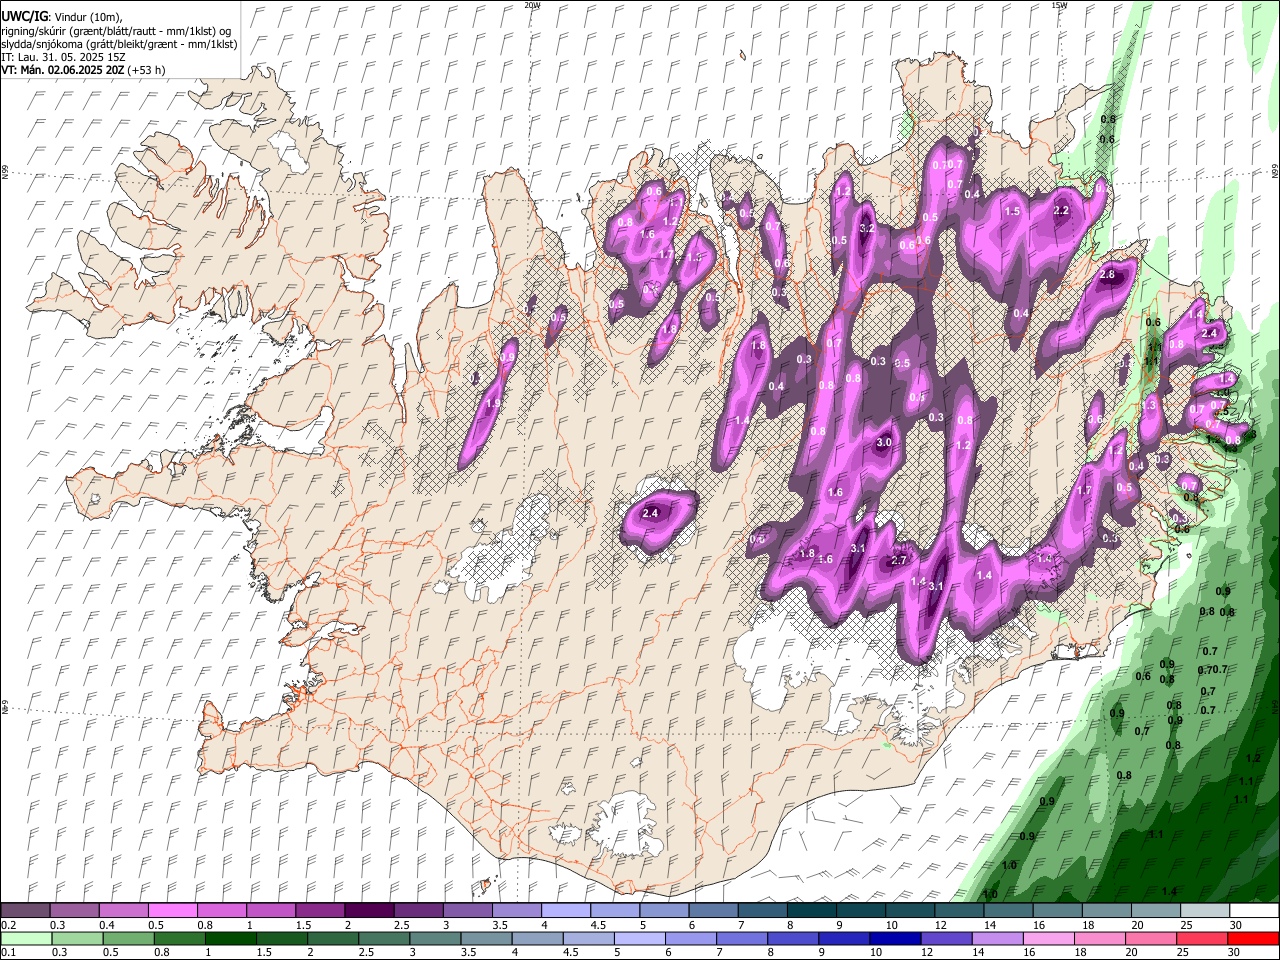Select the dark teal snow-scale swatch at 8
1280x960 pixels.
click(812, 911)
